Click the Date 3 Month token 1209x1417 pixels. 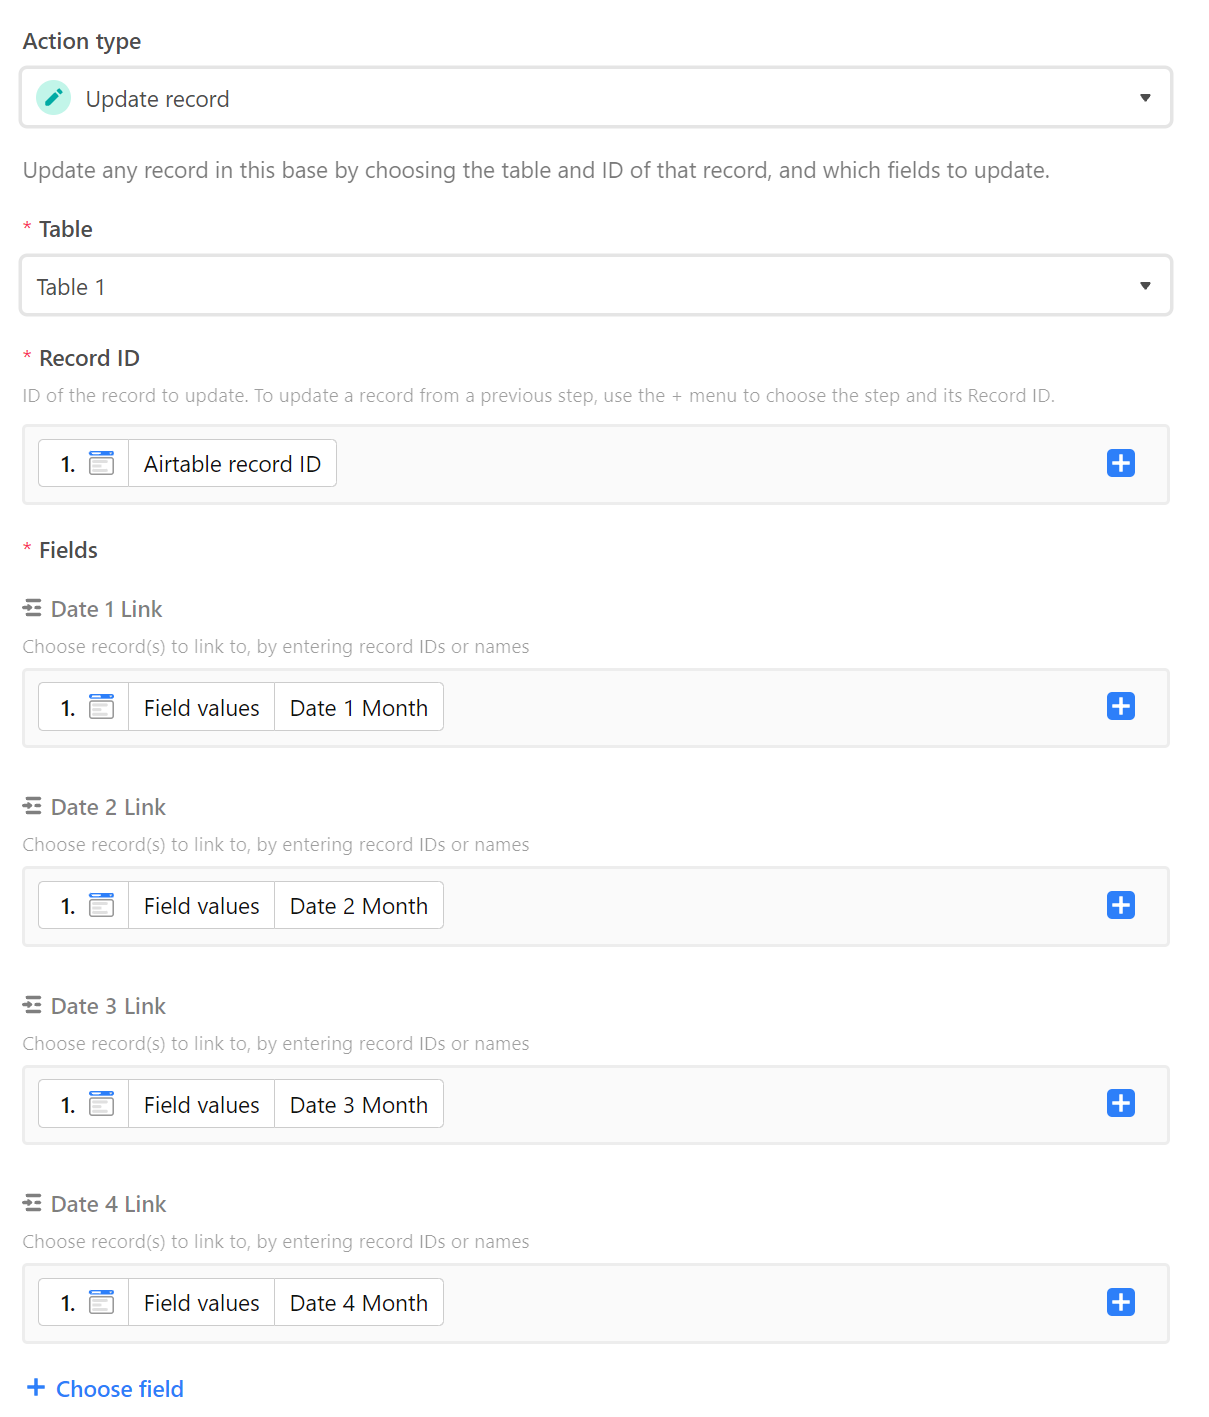(x=359, y=1105)
